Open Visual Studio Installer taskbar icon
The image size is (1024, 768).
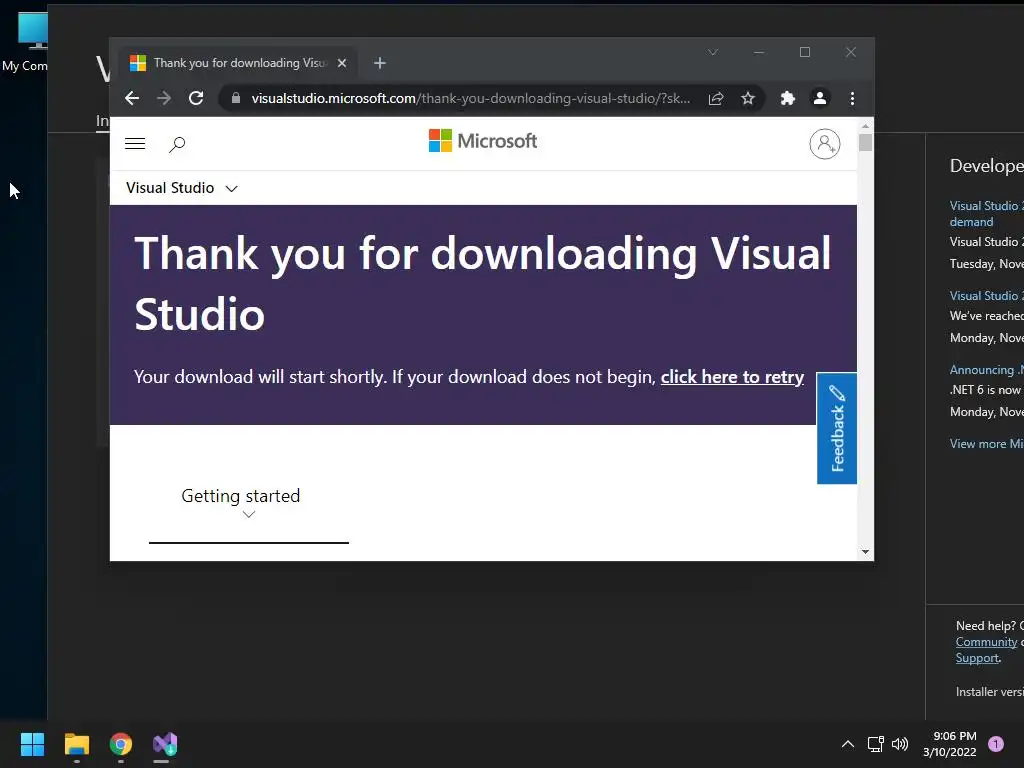tap(165, 744)
